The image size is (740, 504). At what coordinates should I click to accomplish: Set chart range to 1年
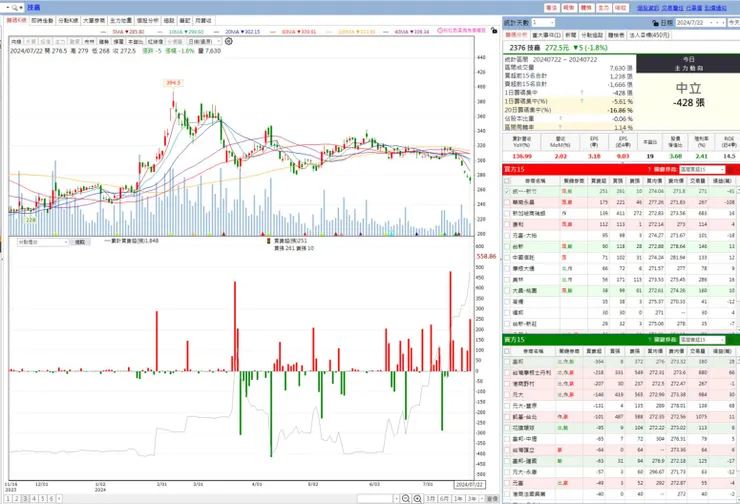(458, 498)
